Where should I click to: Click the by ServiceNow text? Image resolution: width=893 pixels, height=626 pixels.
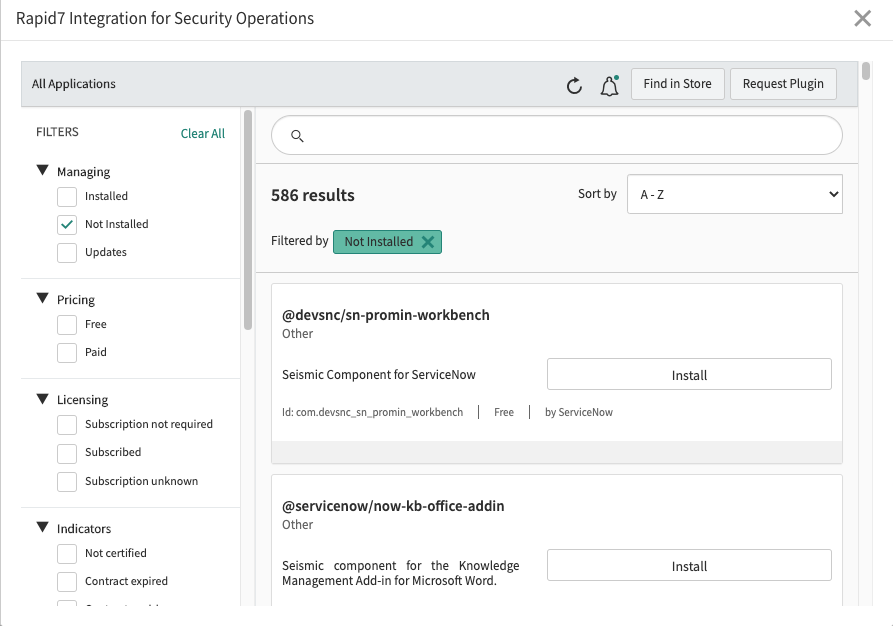click(579, 412)
